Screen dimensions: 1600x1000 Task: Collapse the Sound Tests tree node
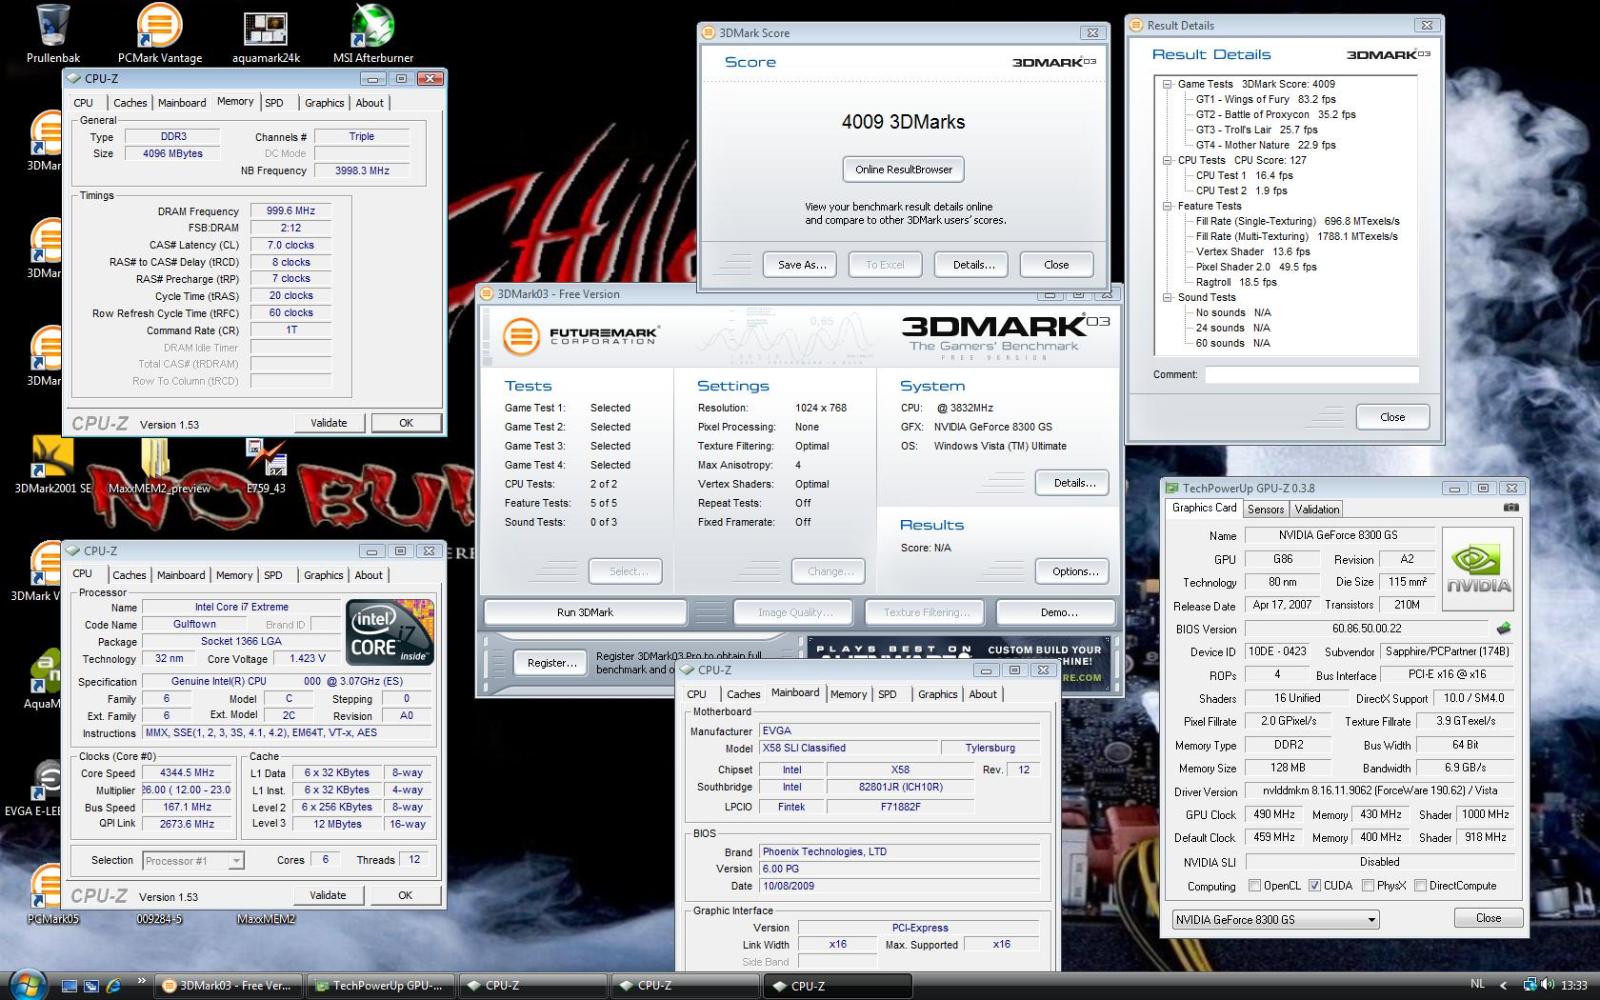click(x=1167, y=297)
